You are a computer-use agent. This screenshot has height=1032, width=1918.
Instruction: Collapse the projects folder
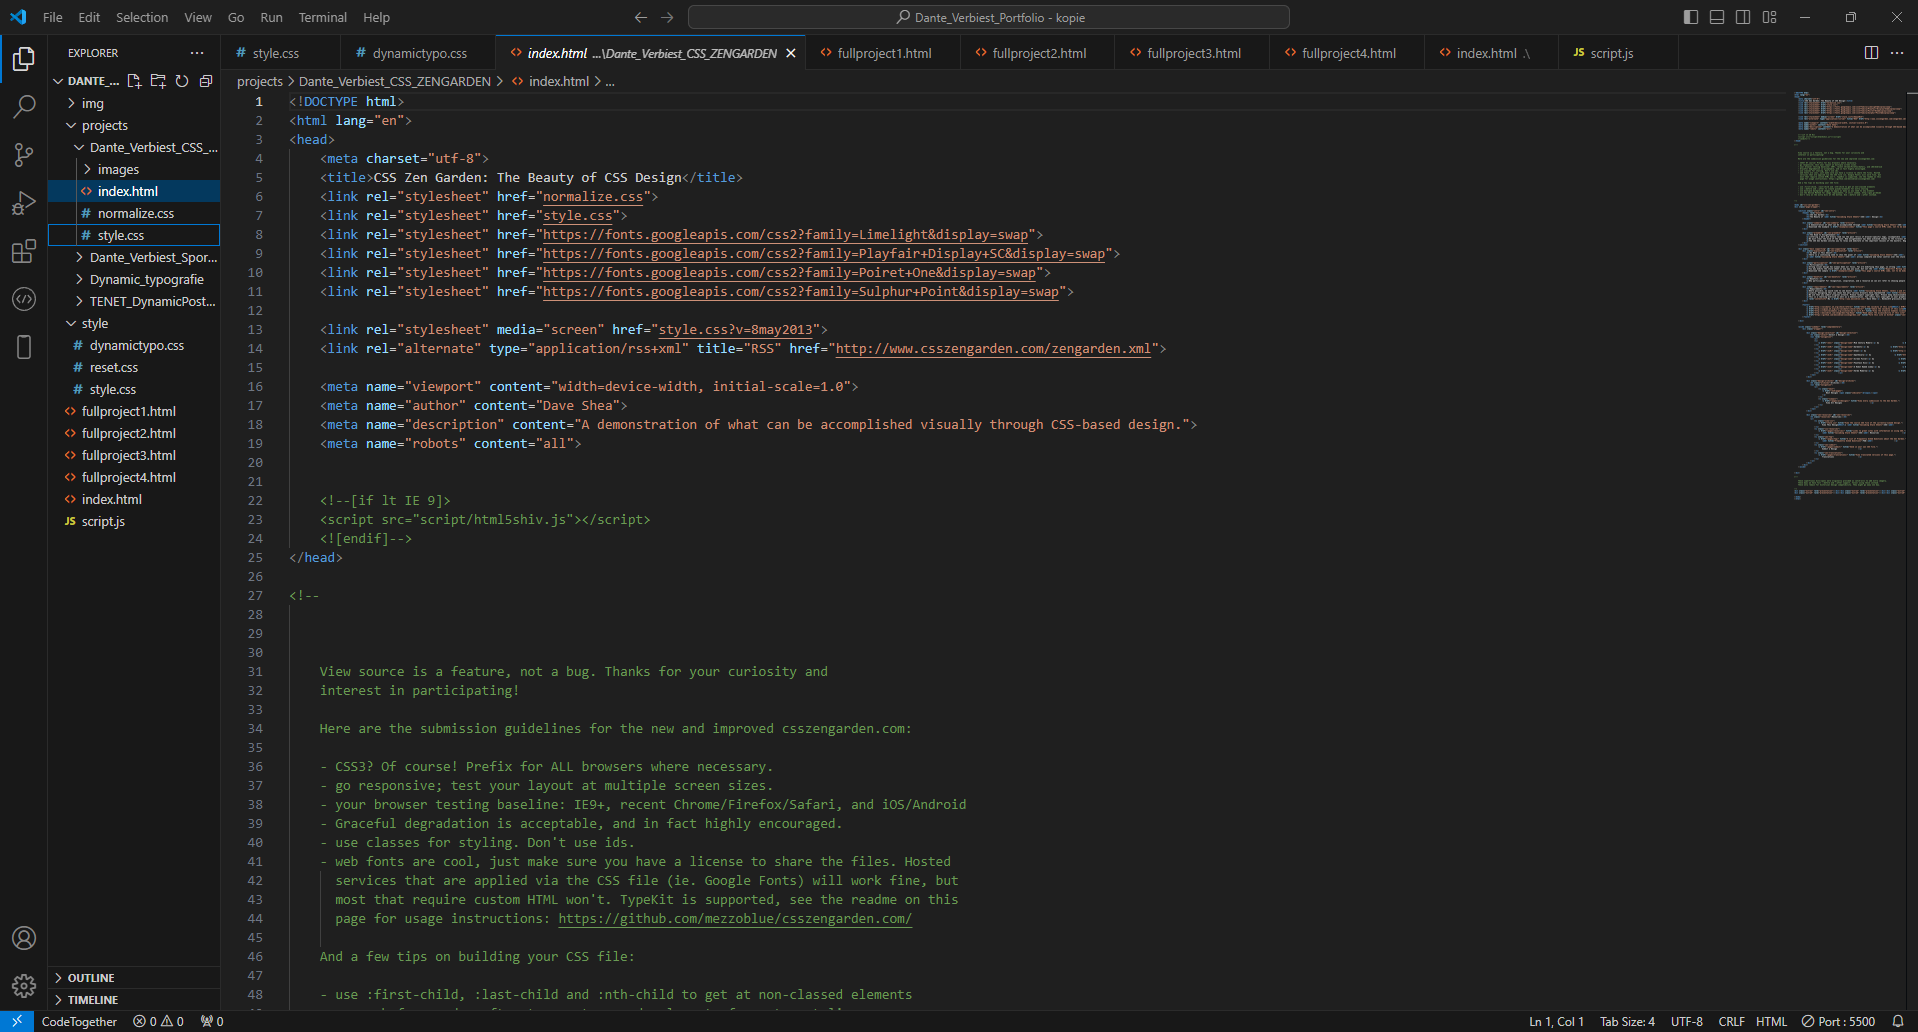[x=134, y=125]
